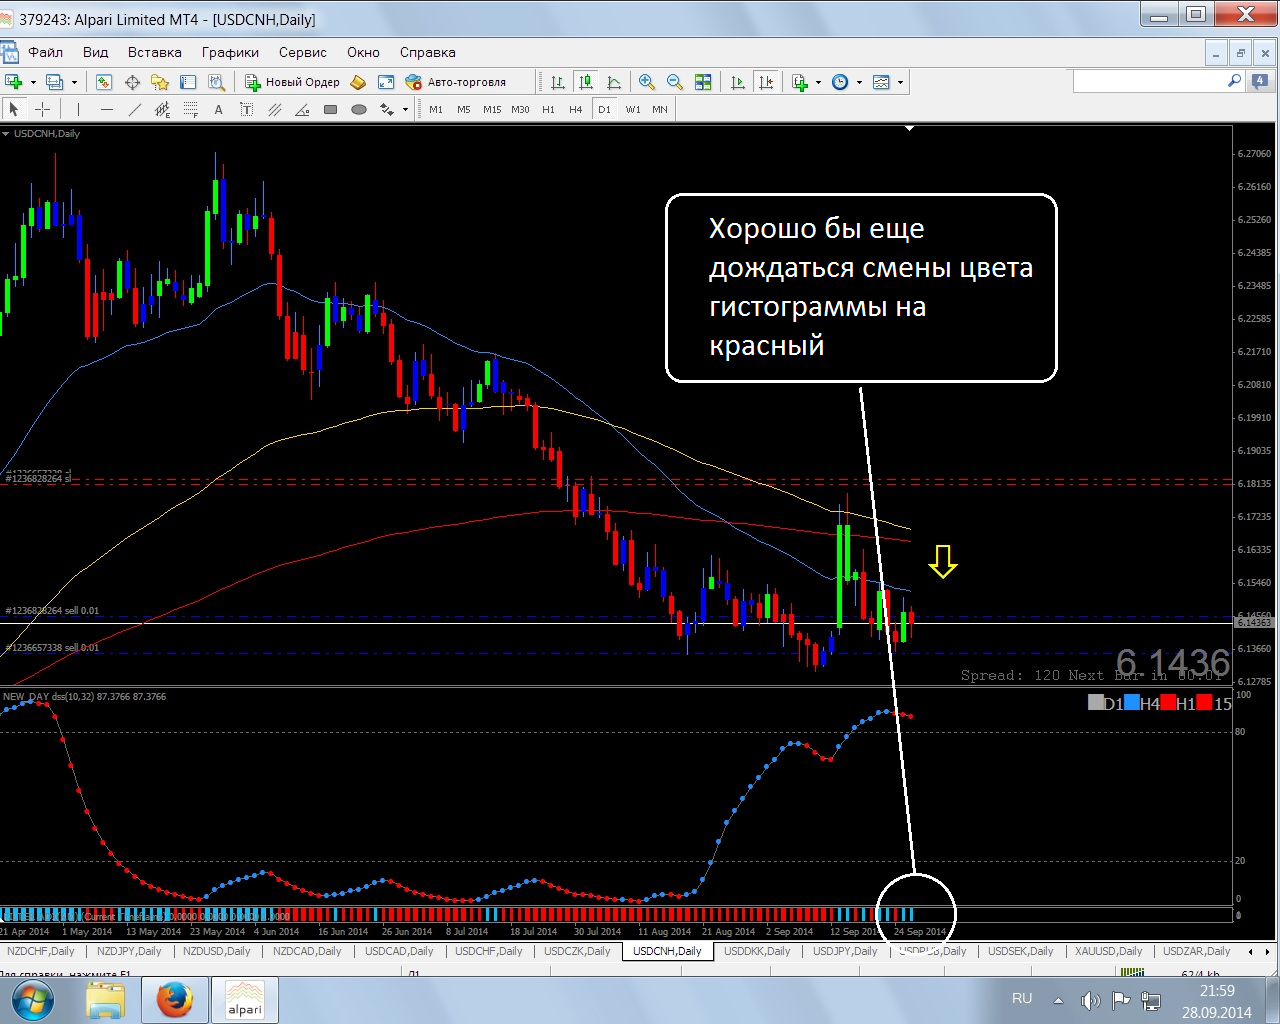
Task: Click the Templates icon
Action: pyautogui.click(x=881, y=82)
